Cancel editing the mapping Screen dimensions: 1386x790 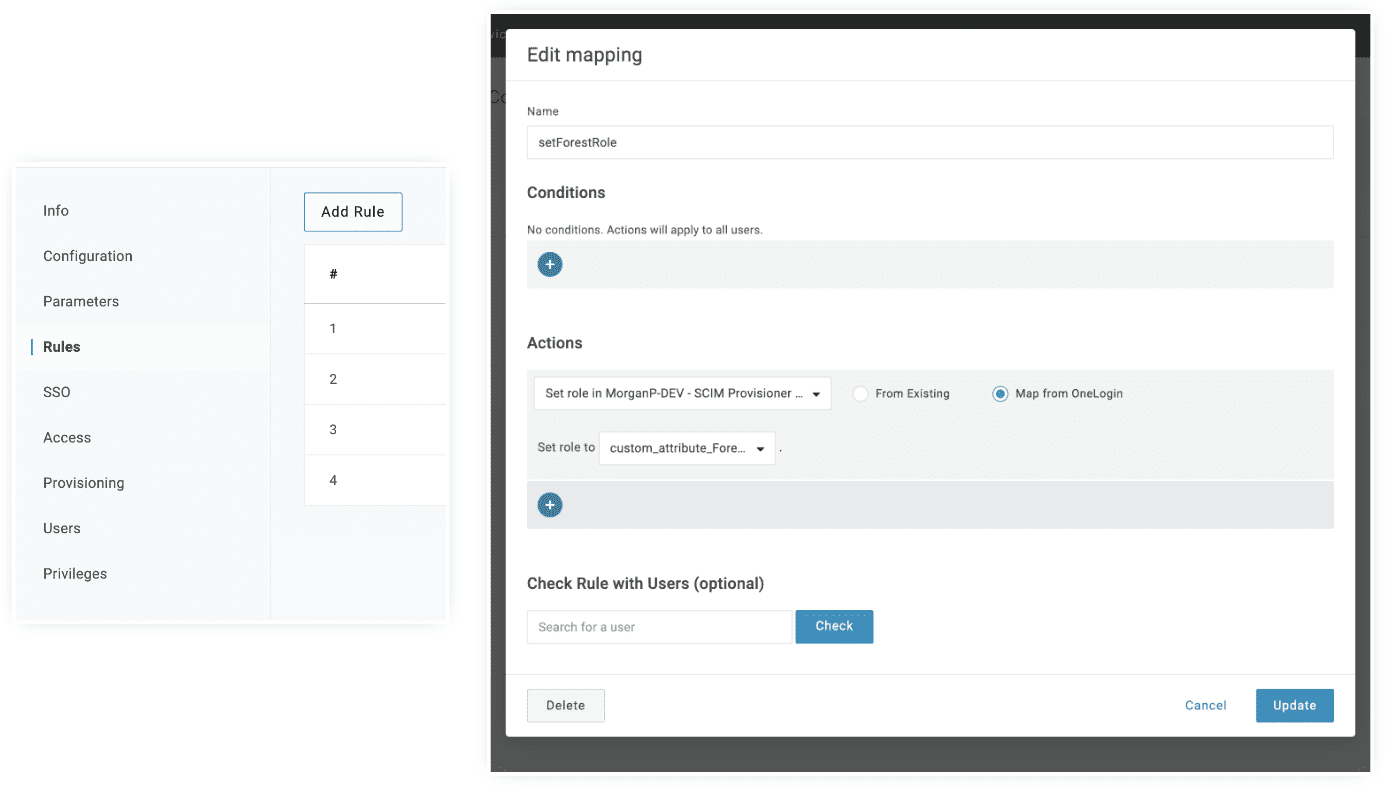1205,705
